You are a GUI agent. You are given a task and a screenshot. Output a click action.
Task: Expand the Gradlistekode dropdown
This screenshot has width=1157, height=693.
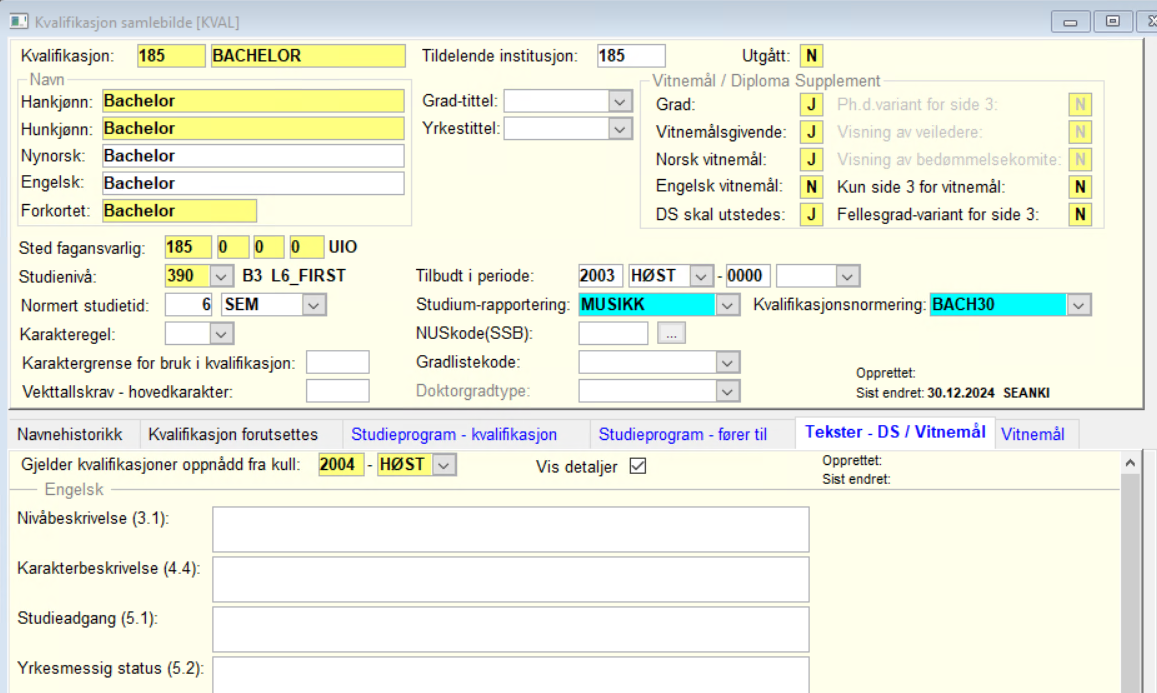(x=727, y=362)
